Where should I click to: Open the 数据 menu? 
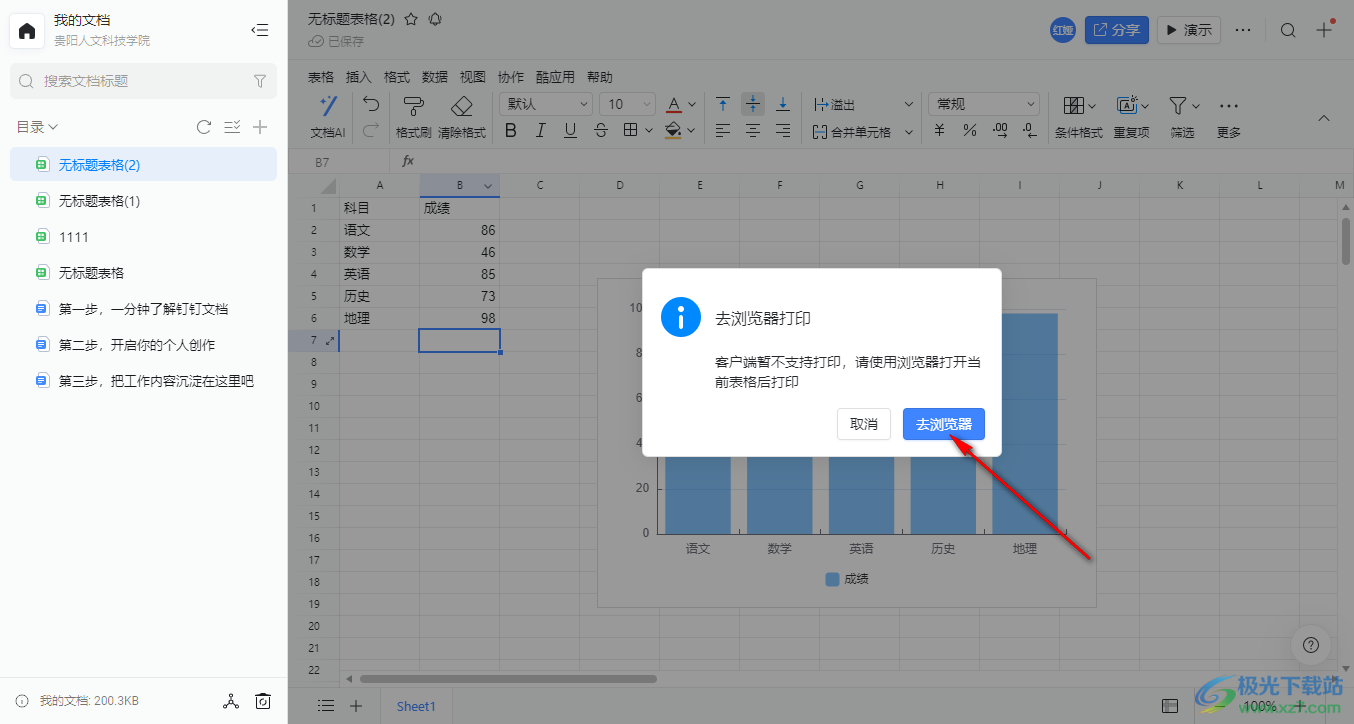pyautogui.click(x=435, y=77)
